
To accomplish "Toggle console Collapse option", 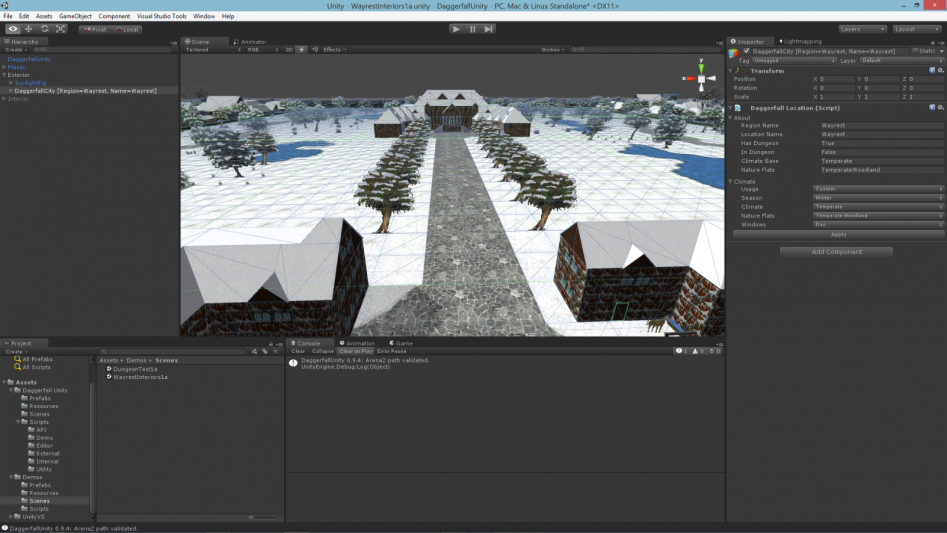I will (323, 351).
